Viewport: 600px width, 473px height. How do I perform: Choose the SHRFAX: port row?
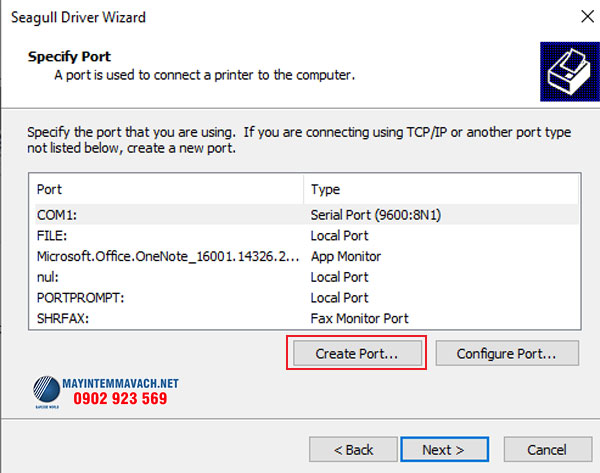63,318
